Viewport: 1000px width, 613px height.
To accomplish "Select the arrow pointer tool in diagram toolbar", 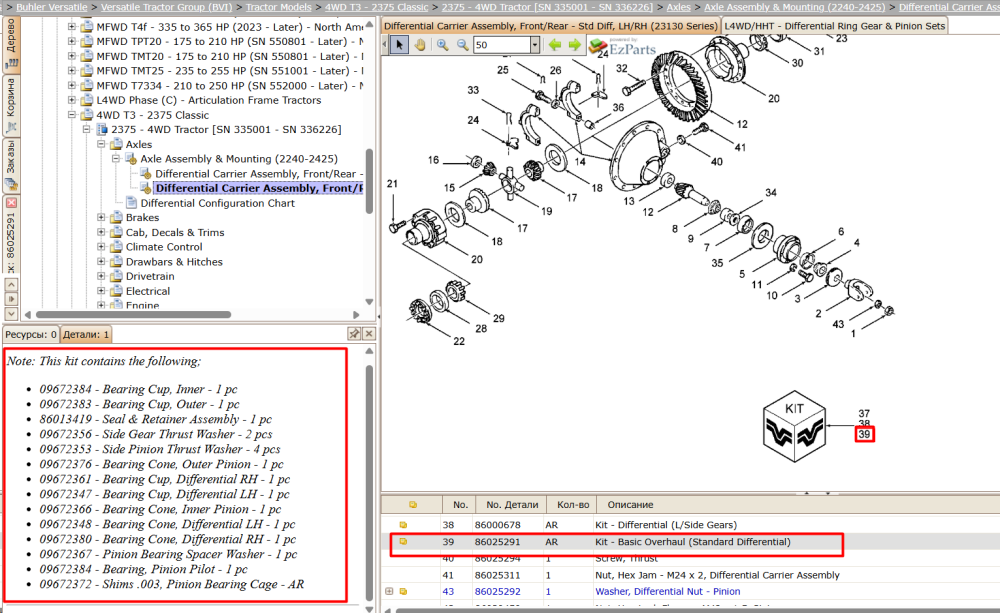I will [x=399, y=45].
